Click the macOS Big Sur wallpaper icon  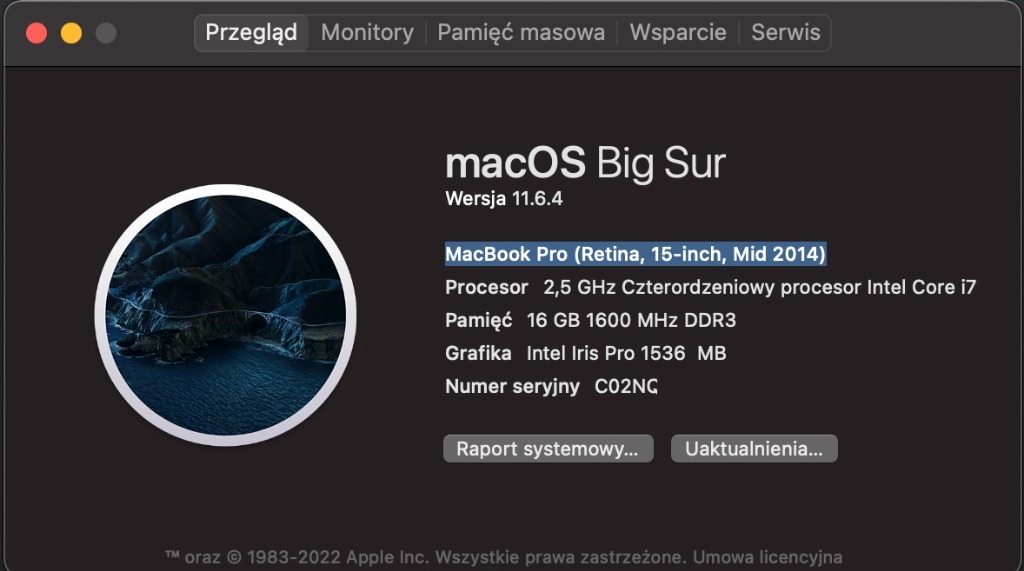click(x=225, y=315)
